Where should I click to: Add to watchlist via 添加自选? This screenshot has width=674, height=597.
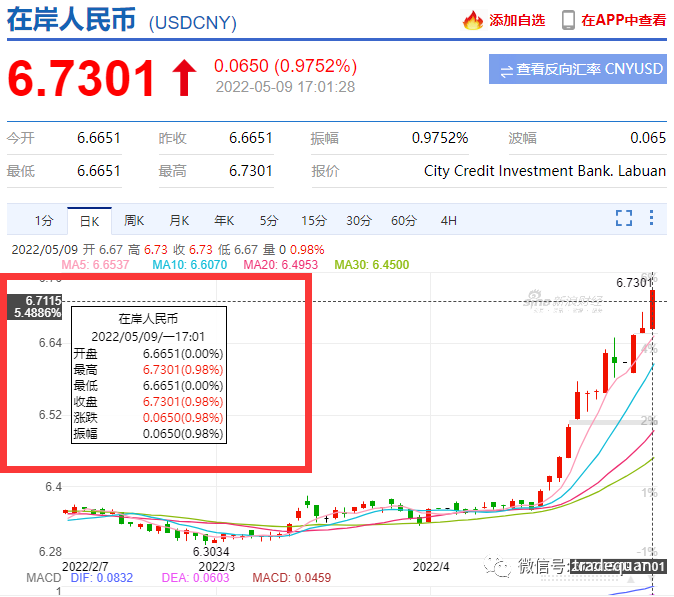point(517,20)
